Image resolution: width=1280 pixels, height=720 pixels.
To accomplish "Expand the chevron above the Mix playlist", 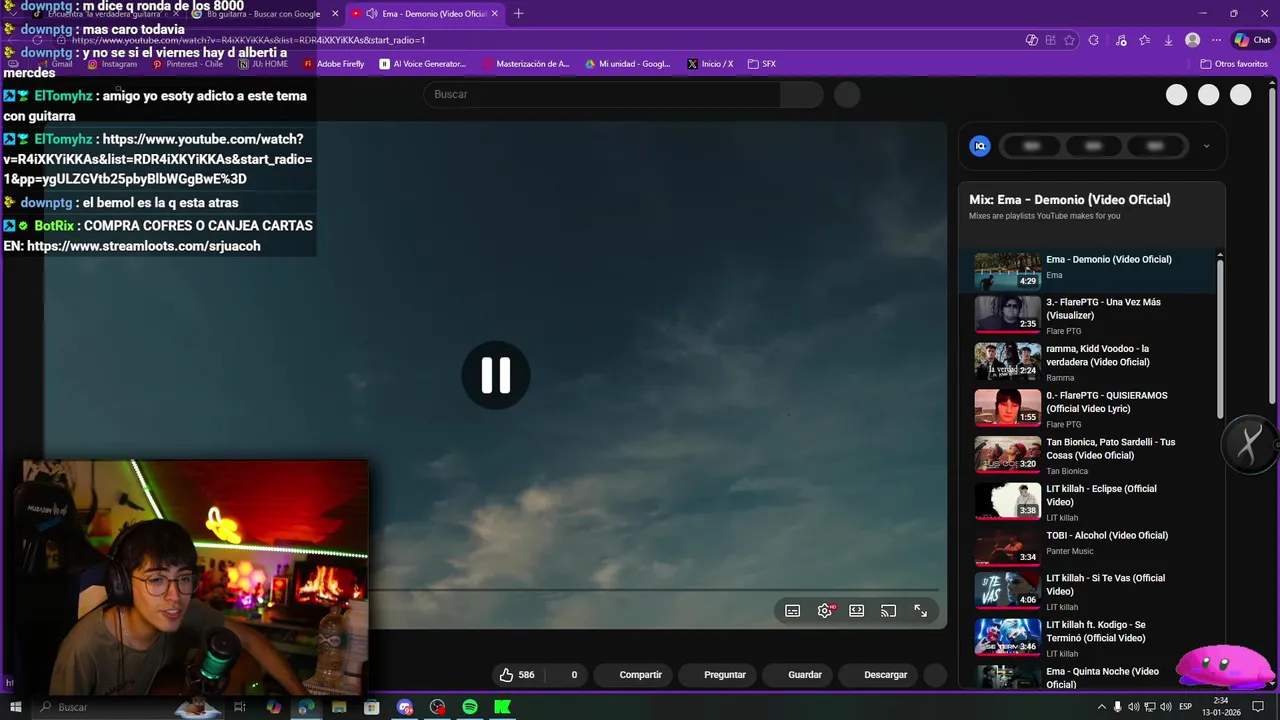I will (1206, 146).
